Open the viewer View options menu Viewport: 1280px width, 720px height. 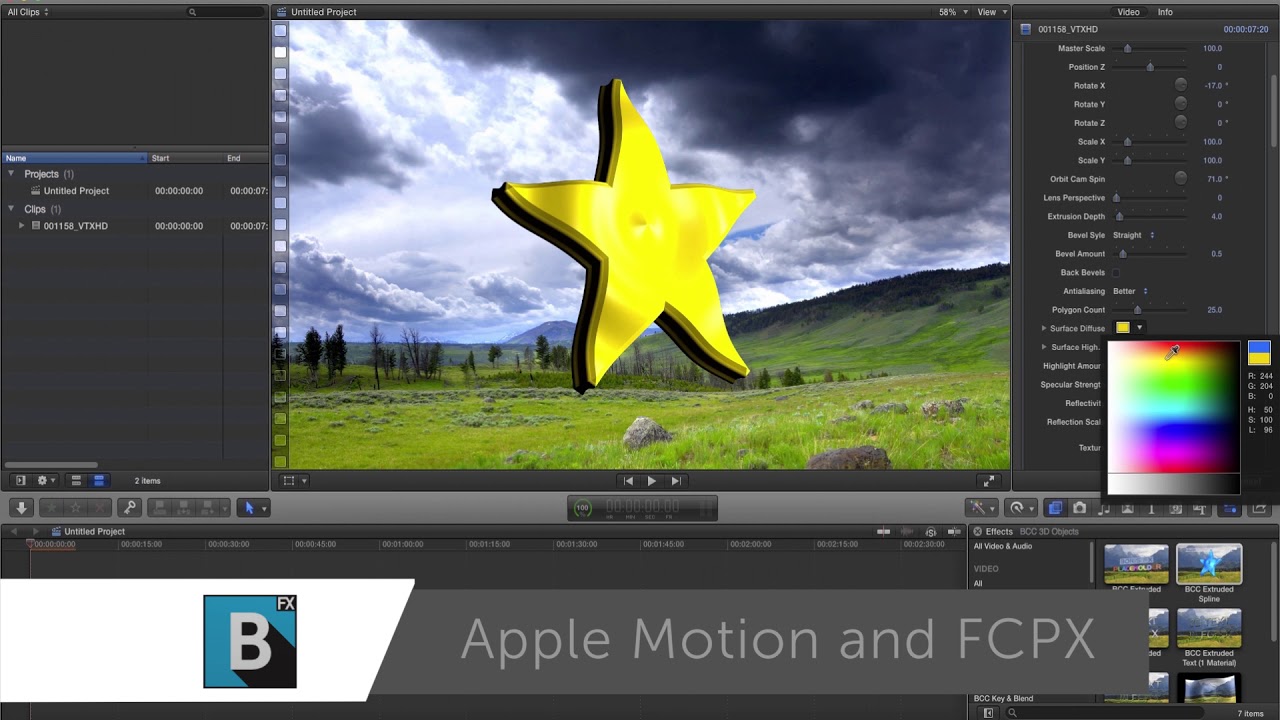point(990,12)
